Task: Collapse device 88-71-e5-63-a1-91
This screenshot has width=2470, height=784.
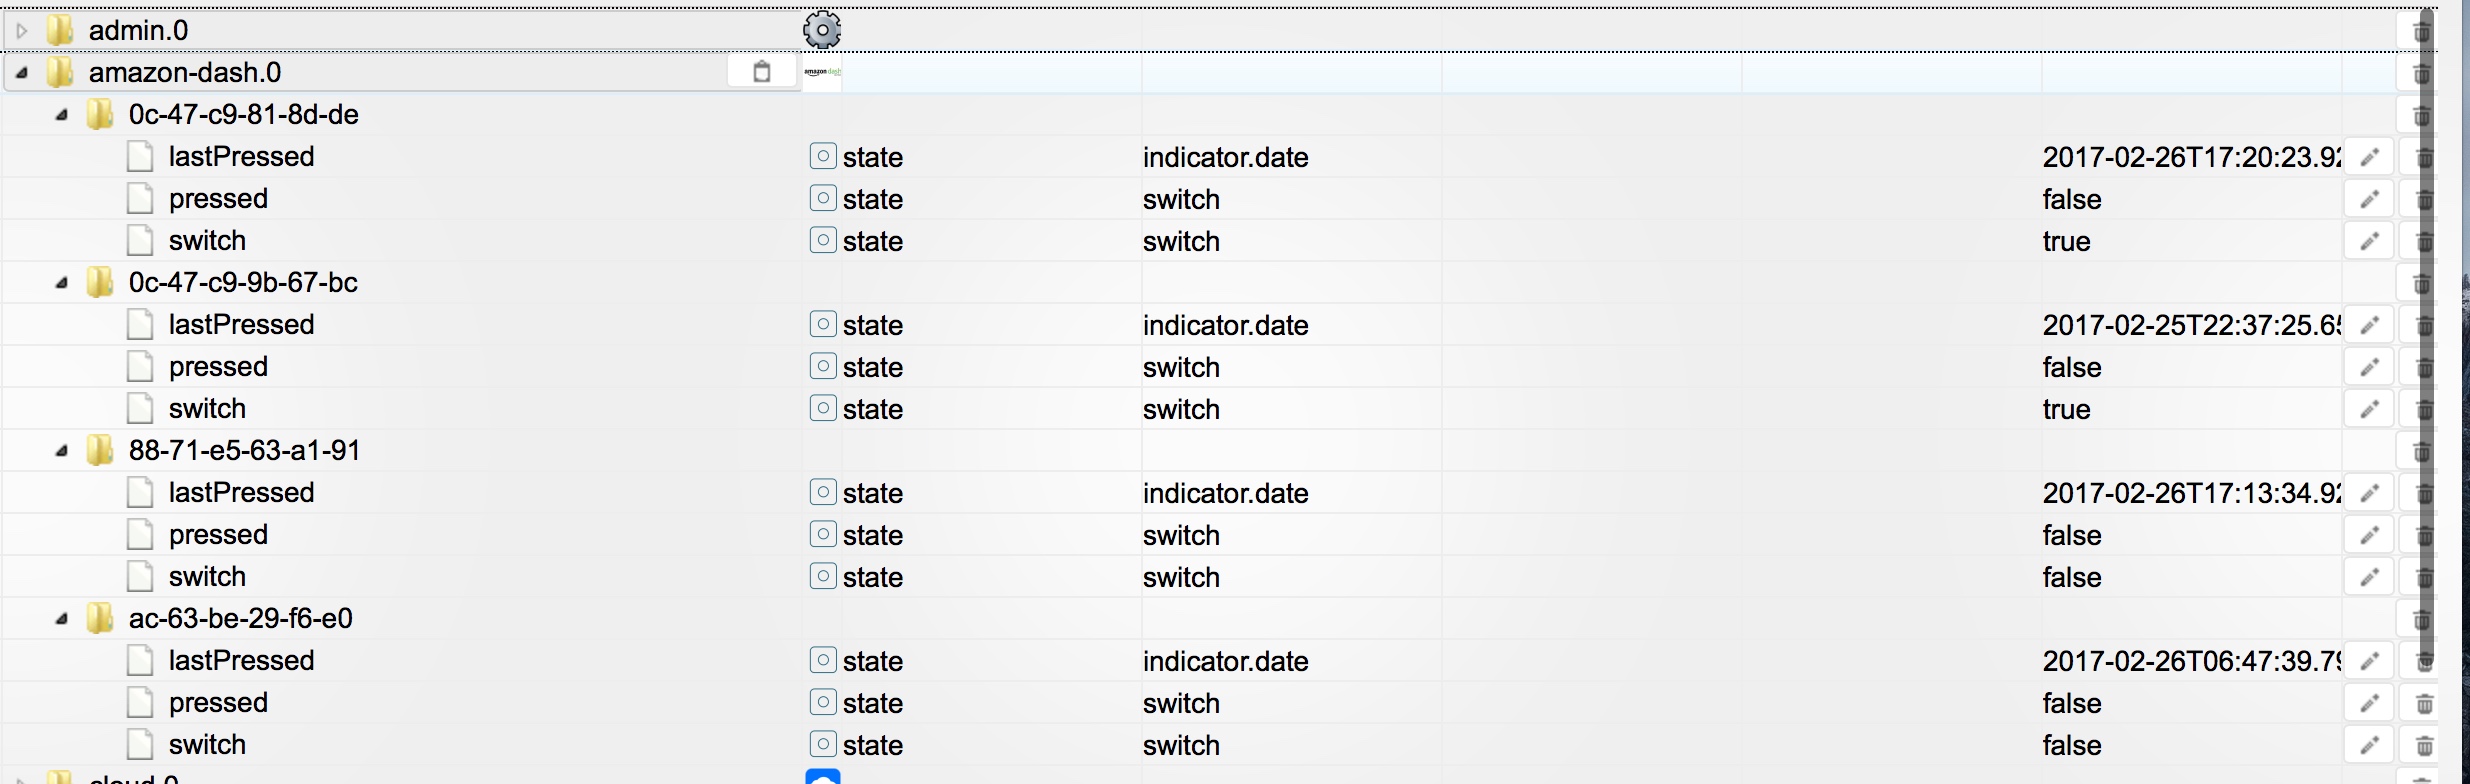Action: 62,451
